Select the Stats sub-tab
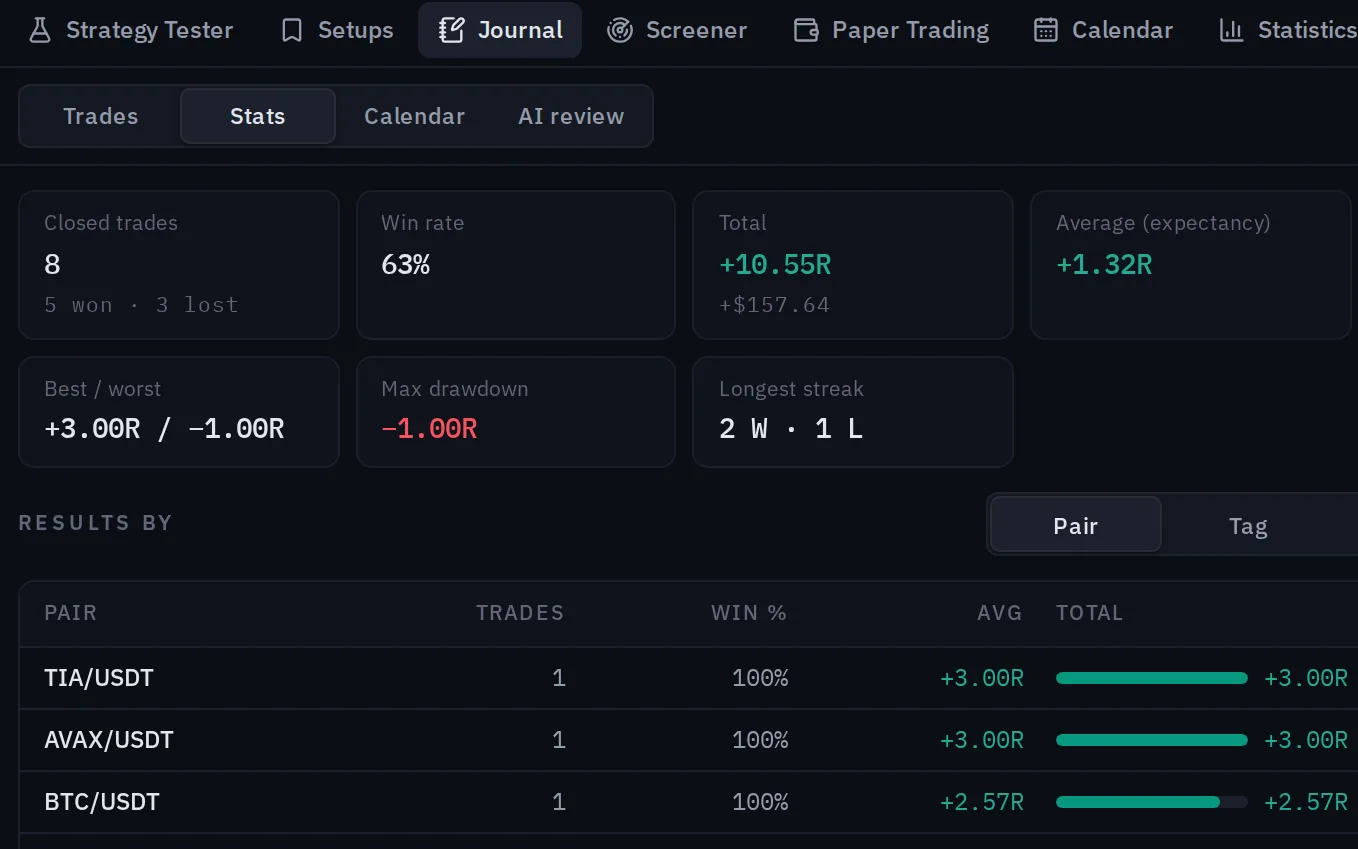 pos(258,116)
